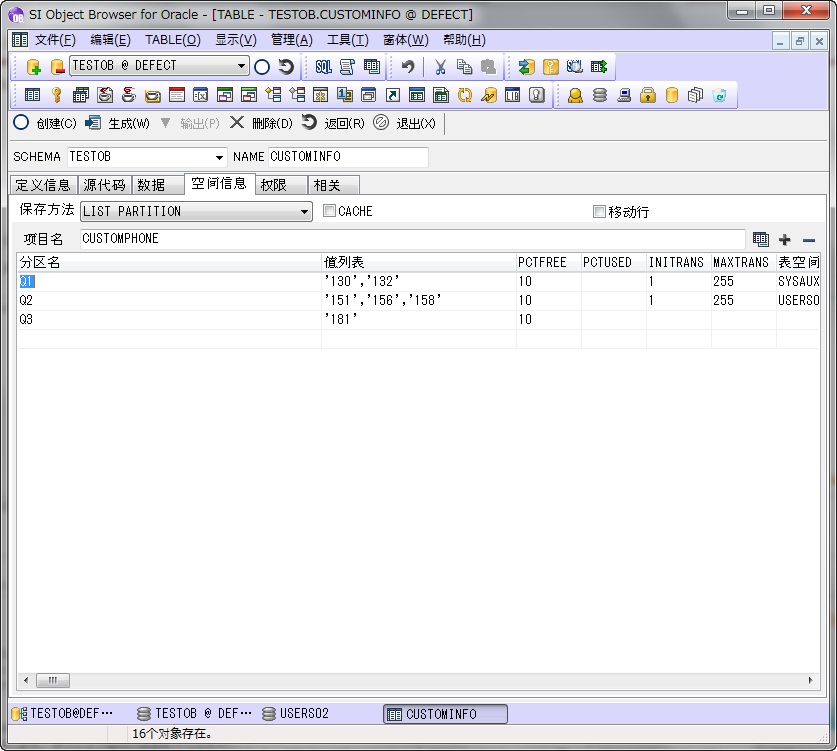This screenshot has width=837, height=751.
Task: Open the TESTOB @ DEFECT connection dropdown
Action: 242,66
